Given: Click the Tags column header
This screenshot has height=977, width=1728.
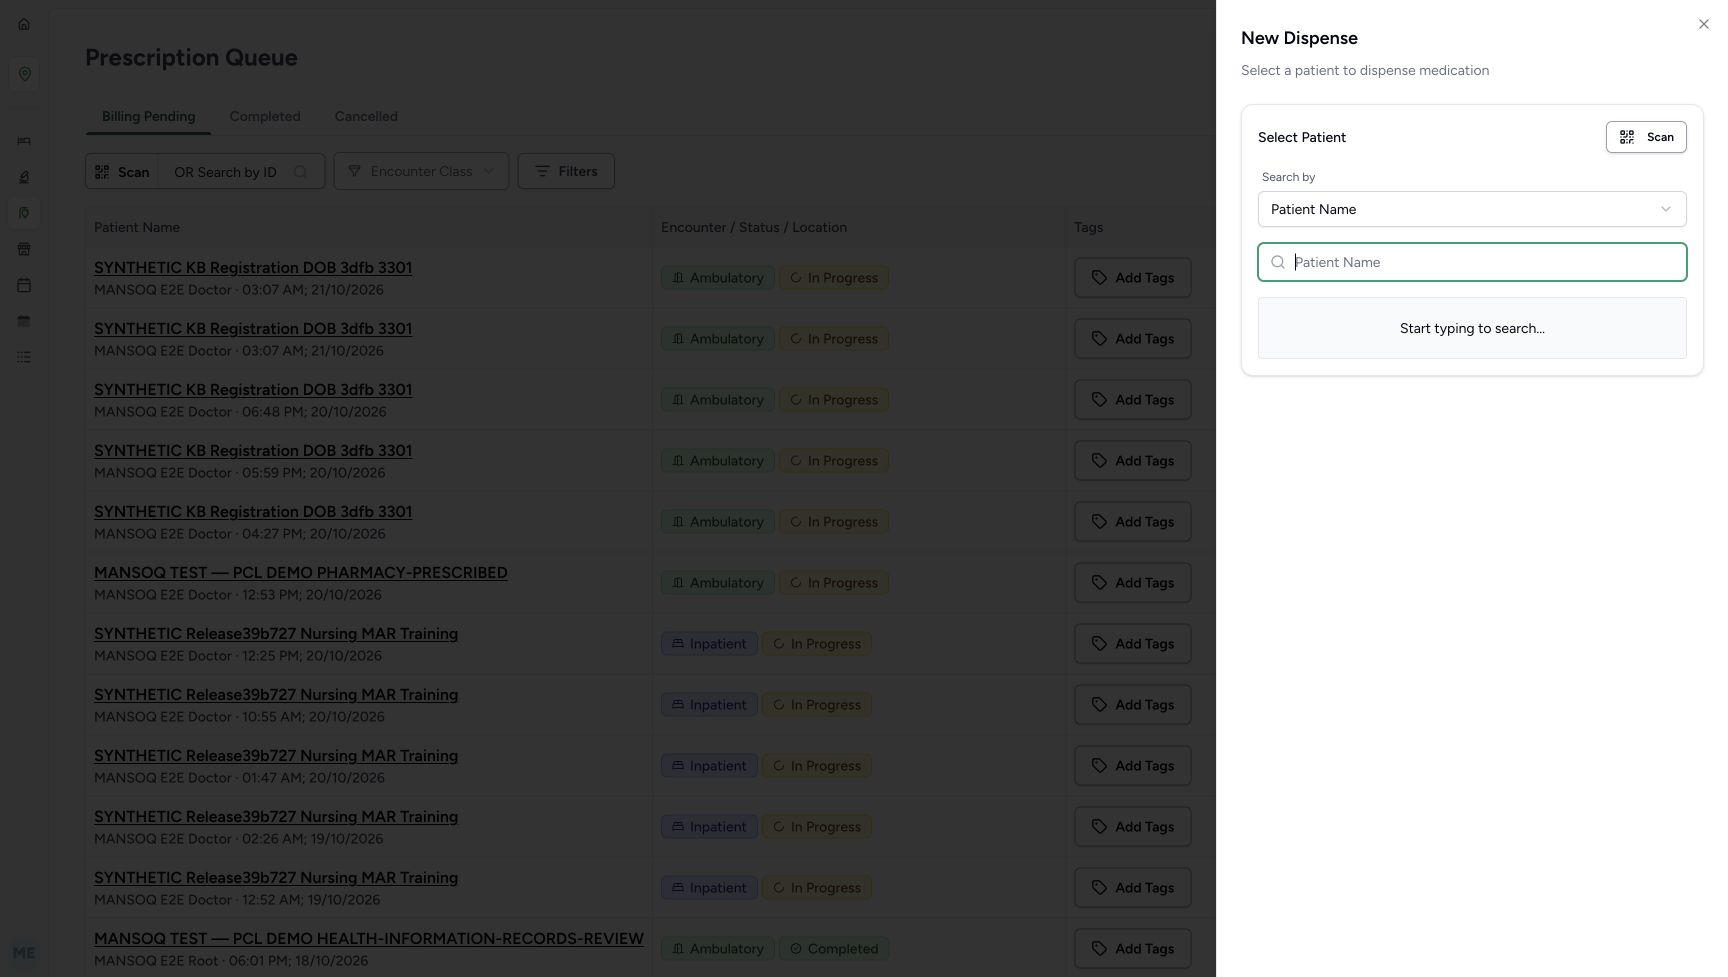Looking at the screenshot, I should pos(1088,227).
